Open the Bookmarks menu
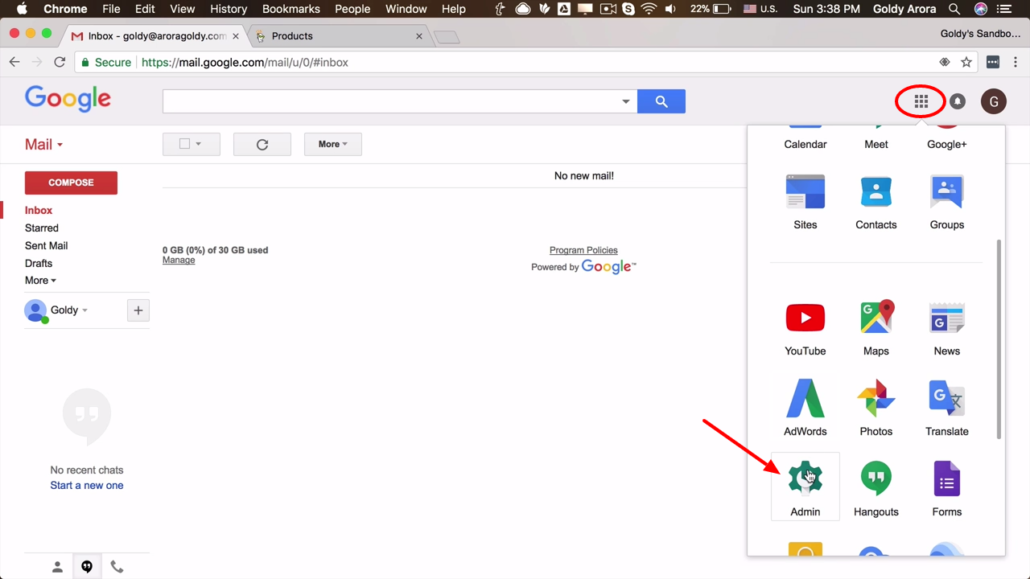The height and width of the screenshot is (579, 1030). tap(290, 9)
